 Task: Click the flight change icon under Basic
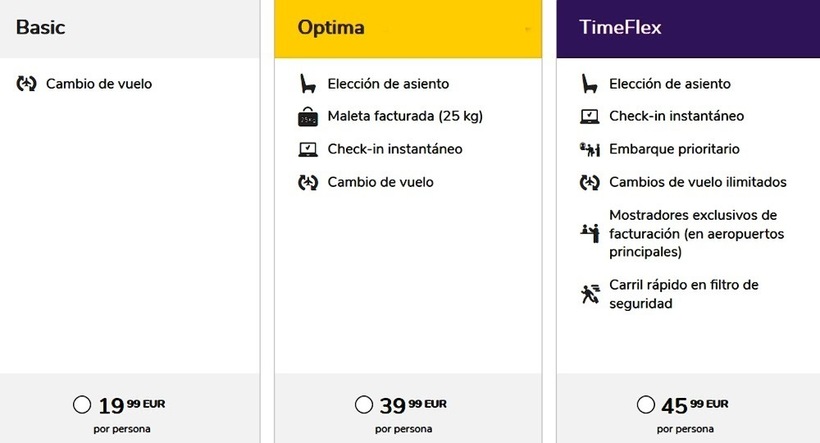(x=27, y=84)
